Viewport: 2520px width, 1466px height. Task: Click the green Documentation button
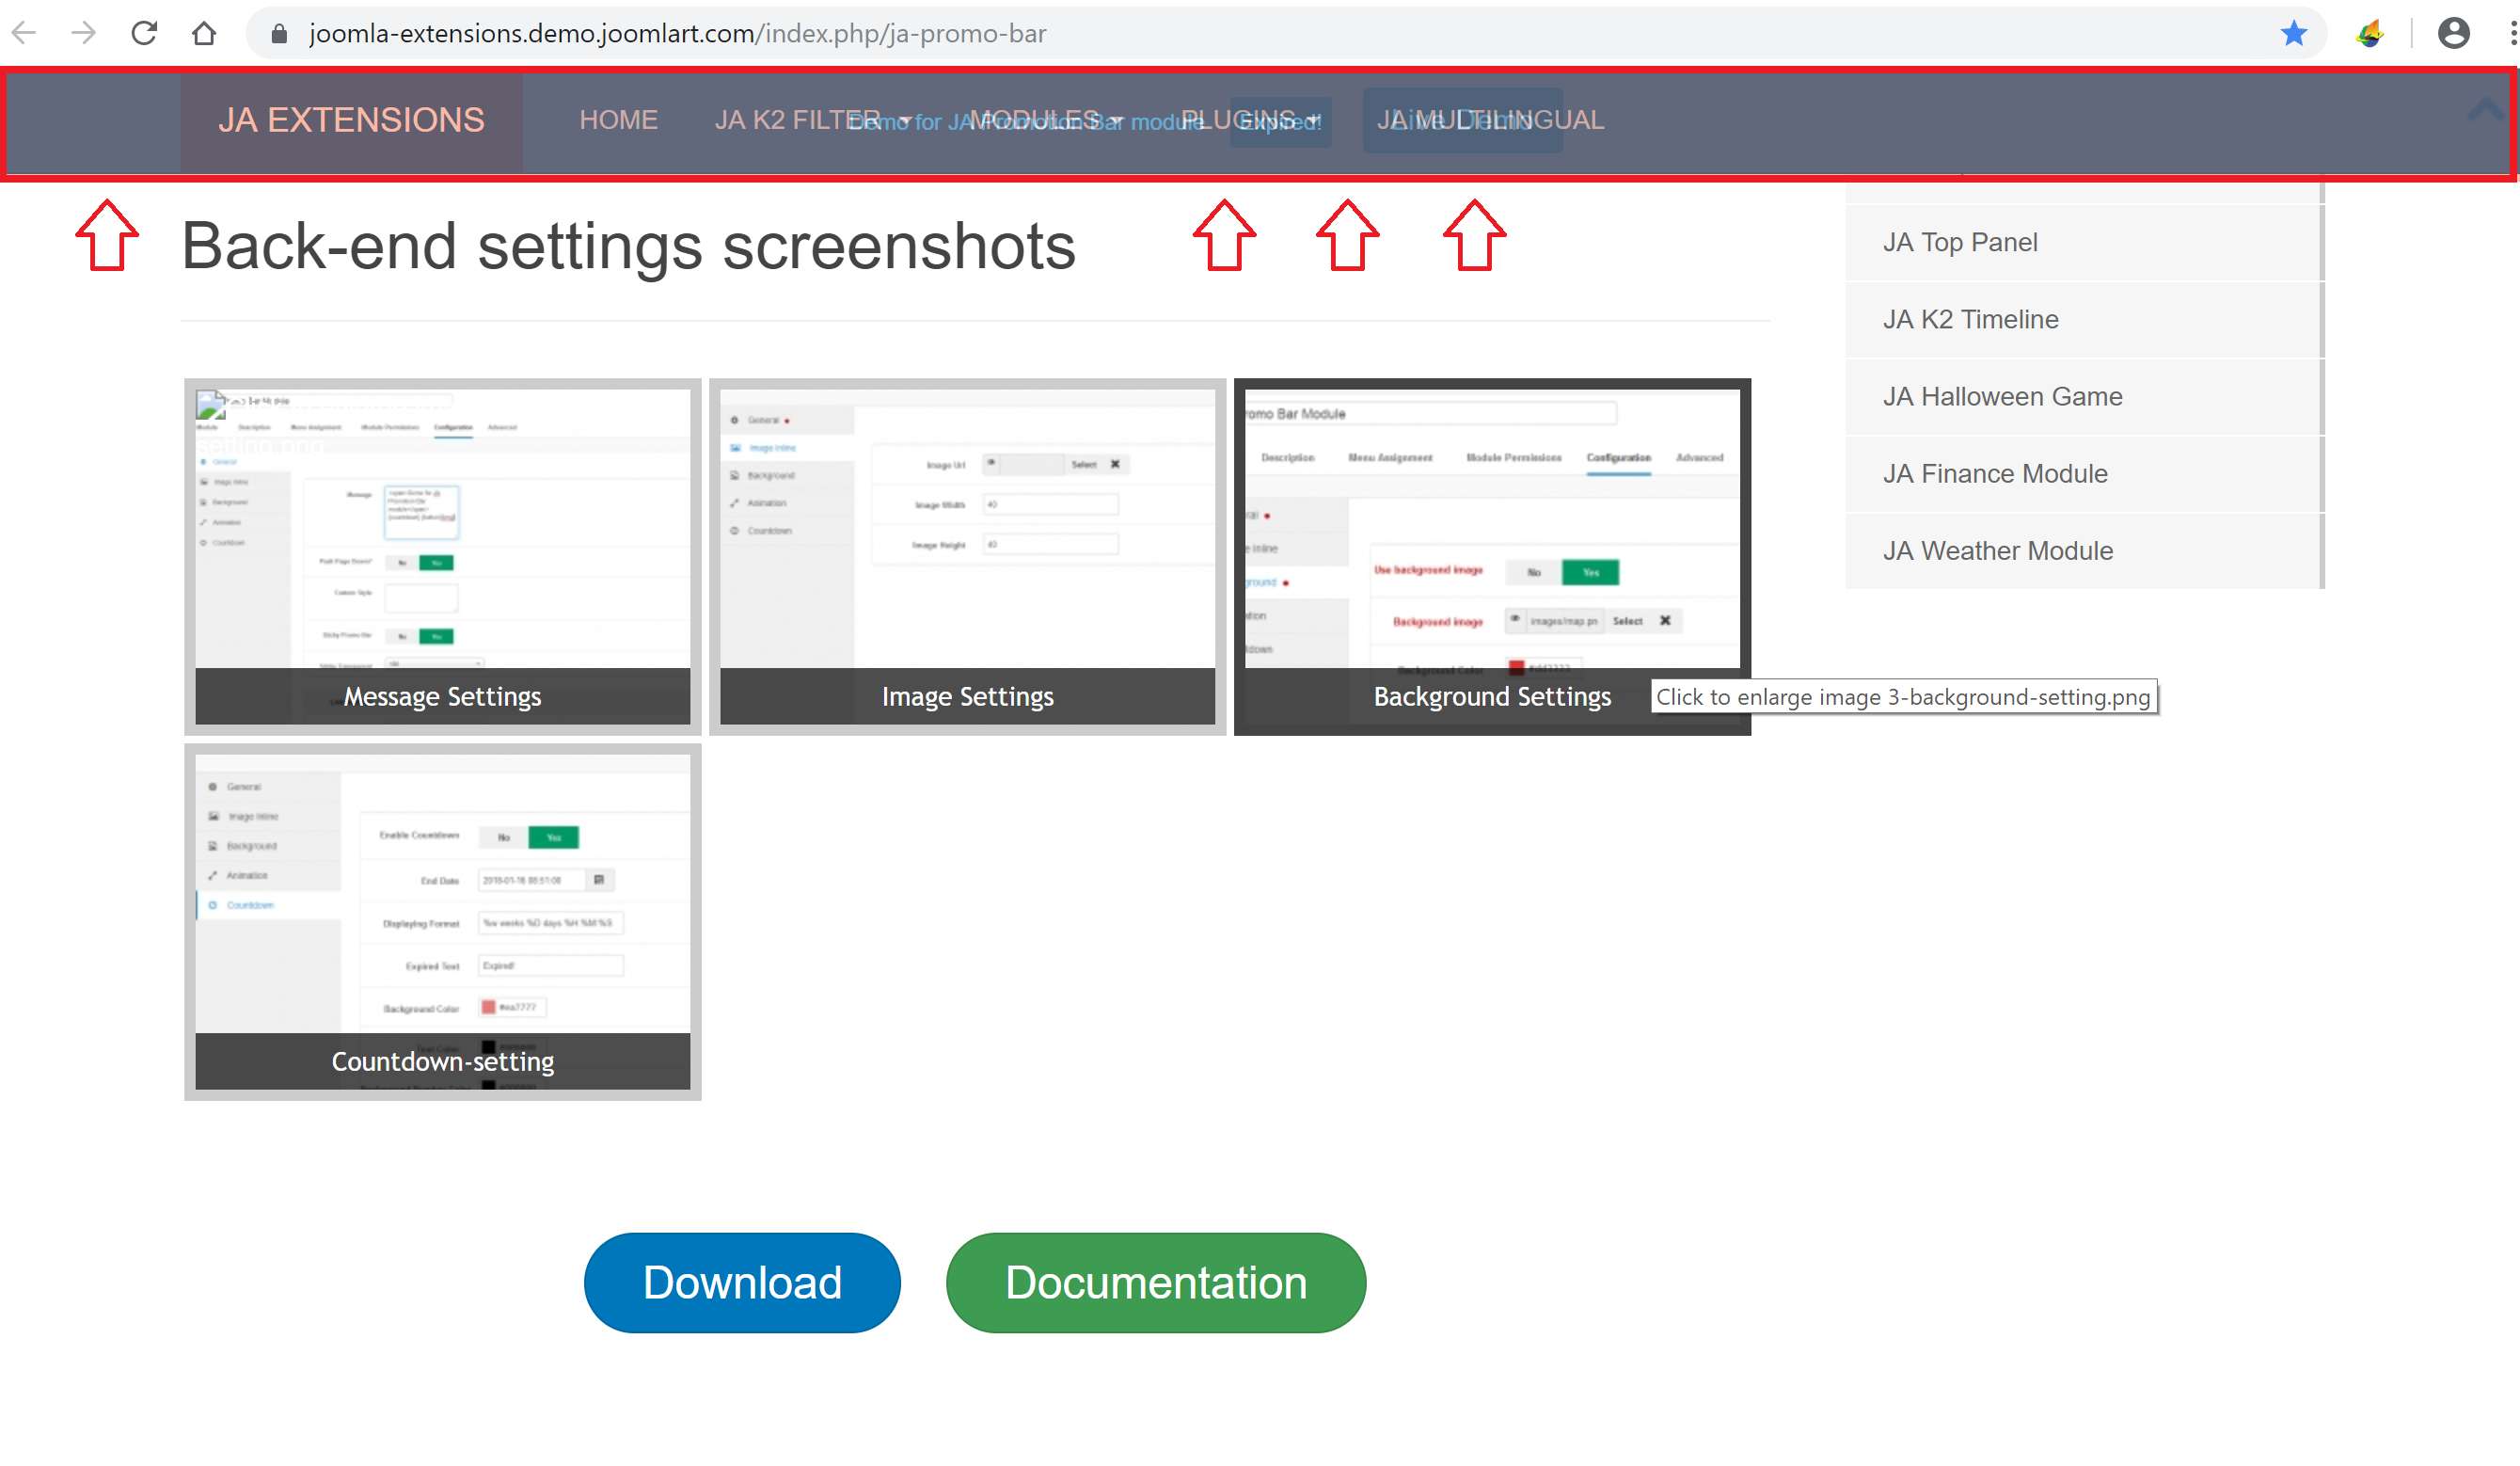point(1155,1282)
